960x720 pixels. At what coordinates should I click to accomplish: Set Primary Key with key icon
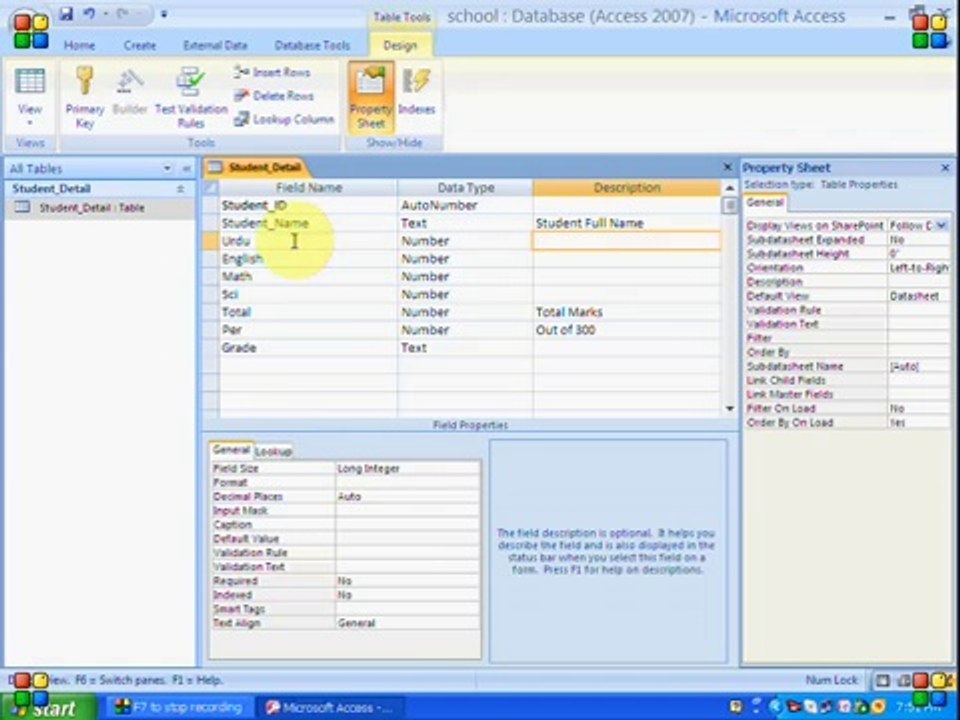coord(84,98)
